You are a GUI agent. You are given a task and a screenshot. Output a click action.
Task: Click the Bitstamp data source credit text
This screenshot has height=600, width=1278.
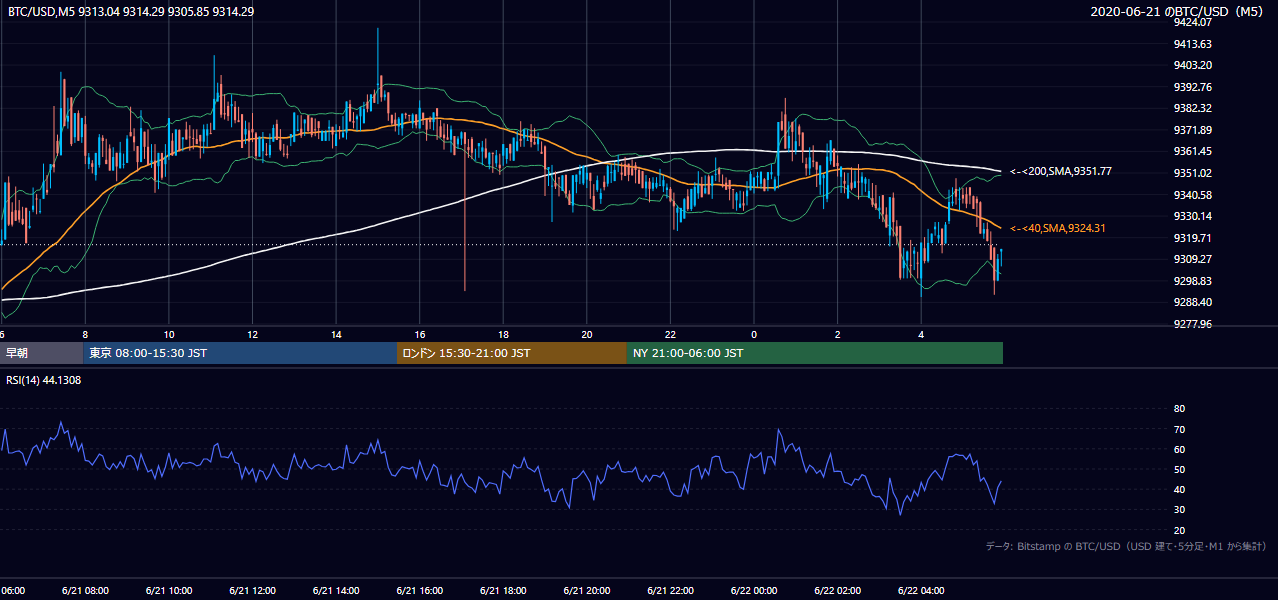click(1126, 546)
